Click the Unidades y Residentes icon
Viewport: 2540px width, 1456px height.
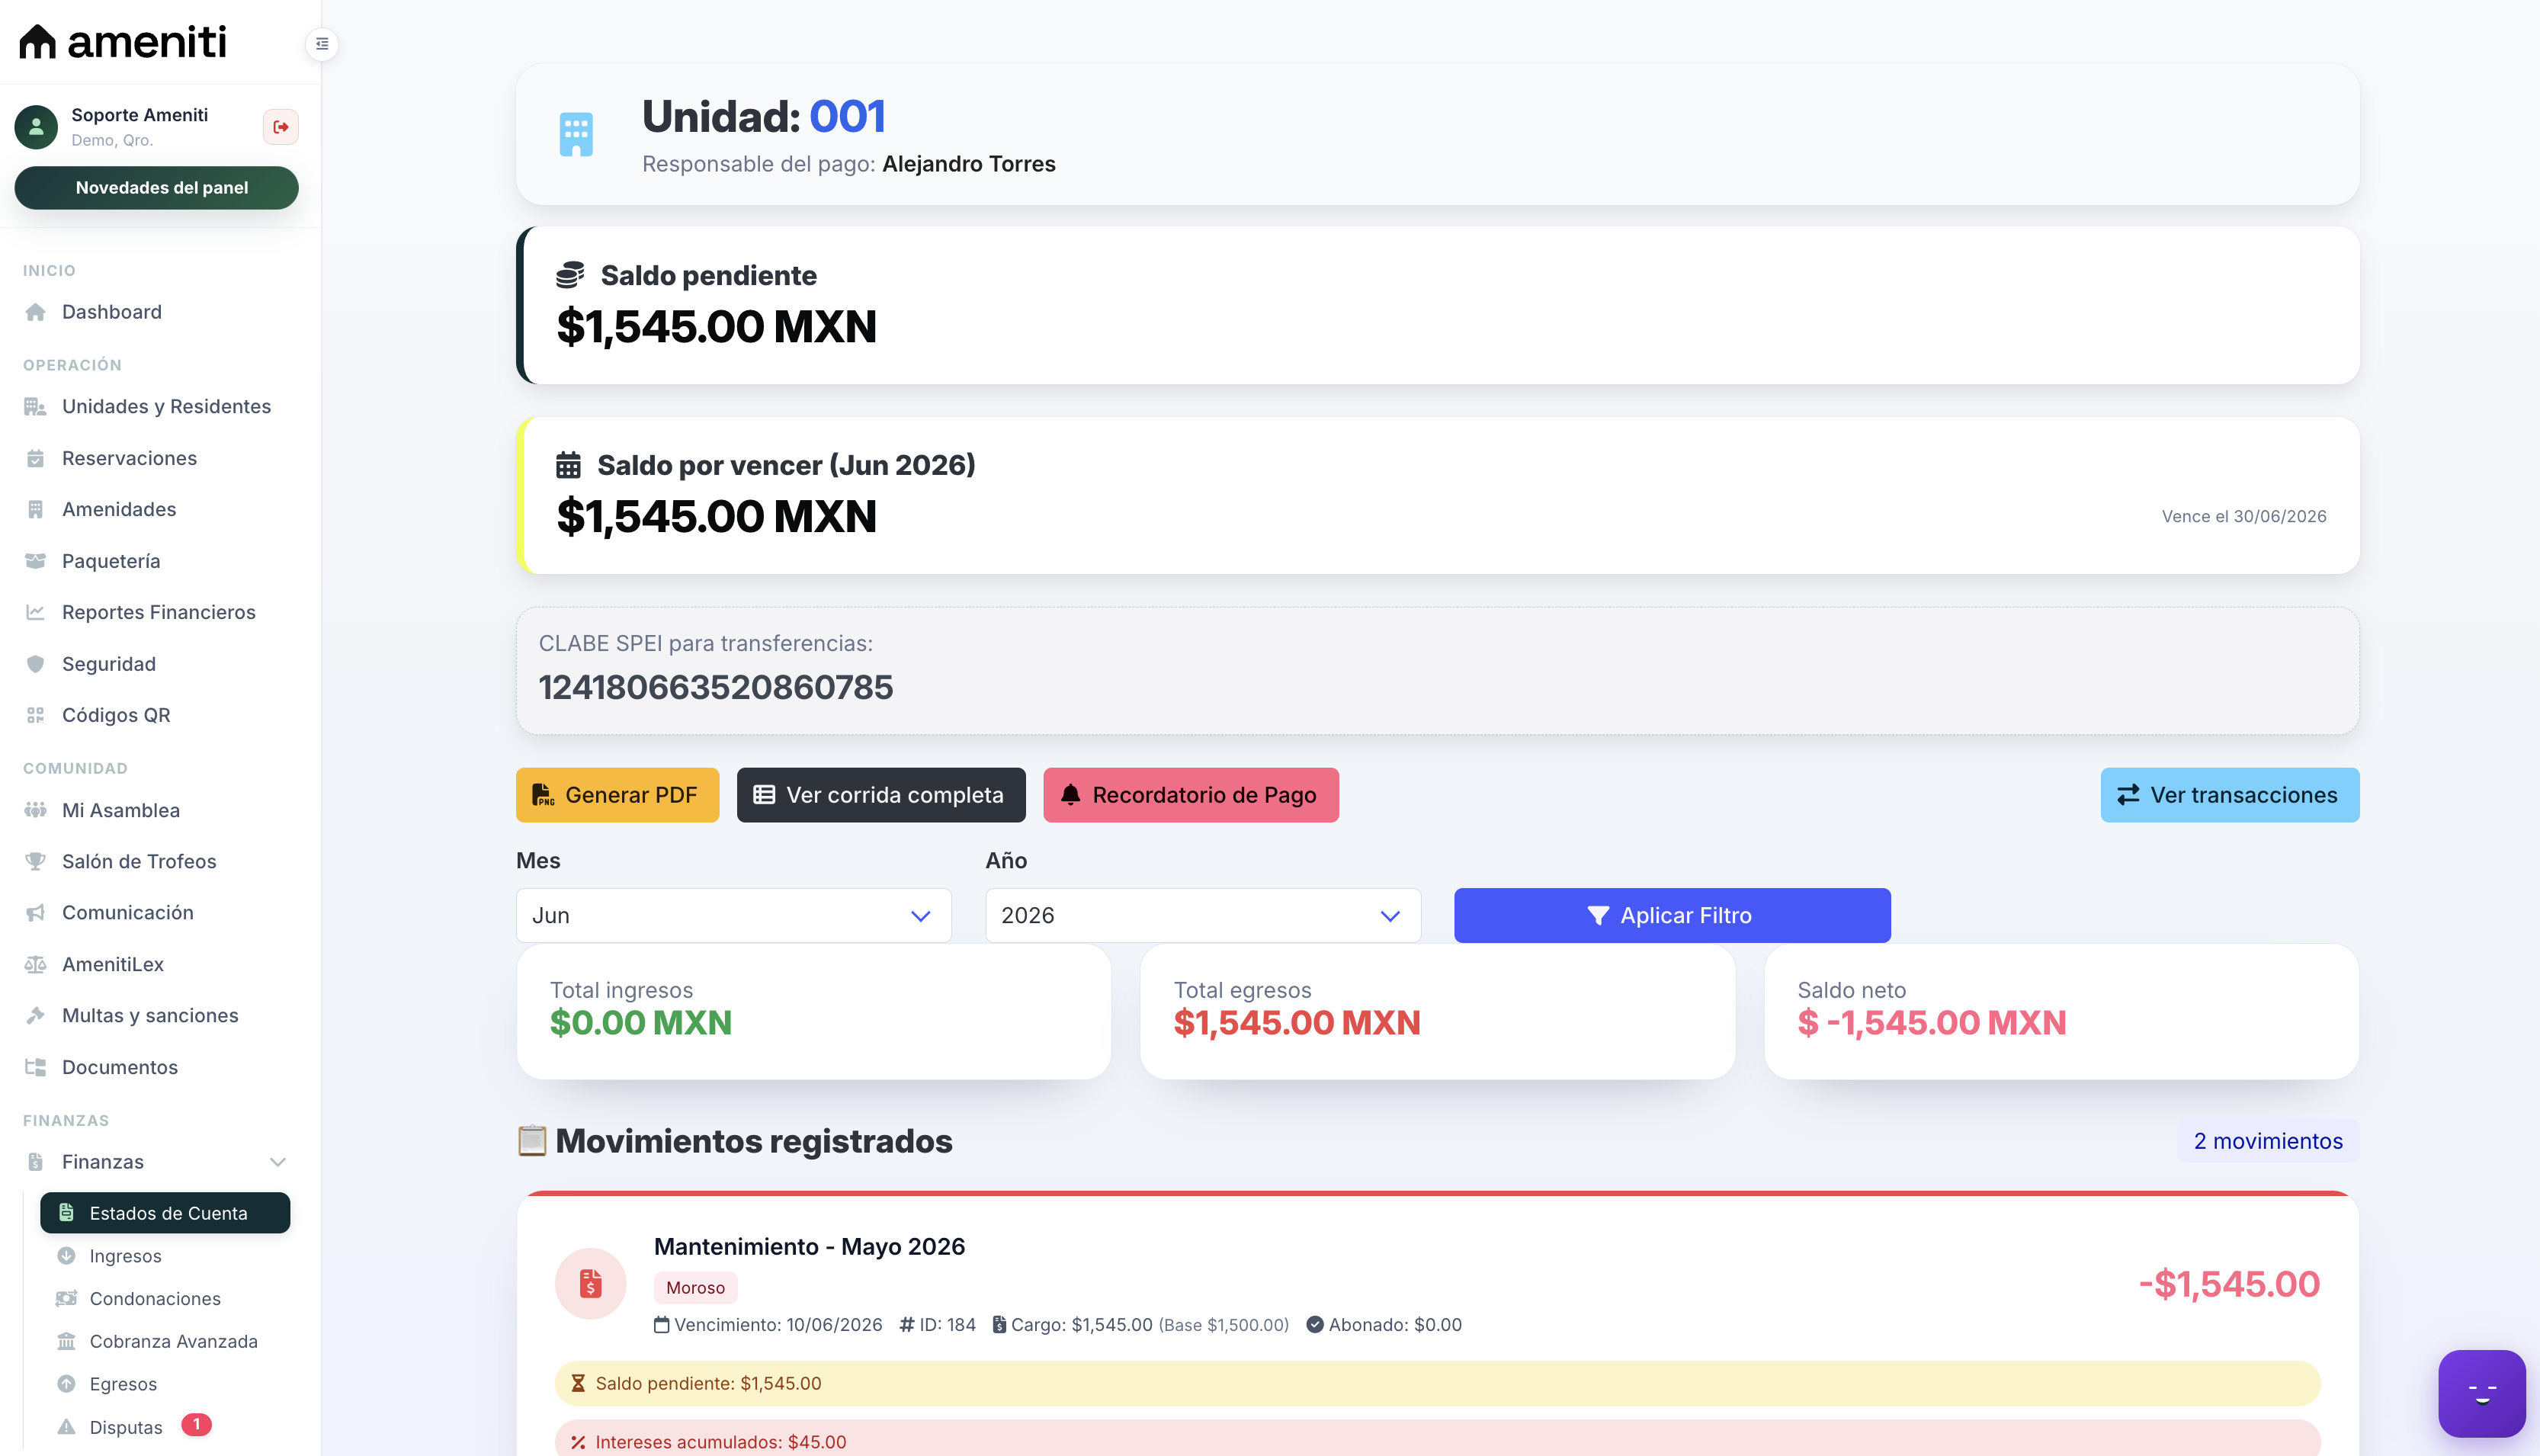(36, 407)
